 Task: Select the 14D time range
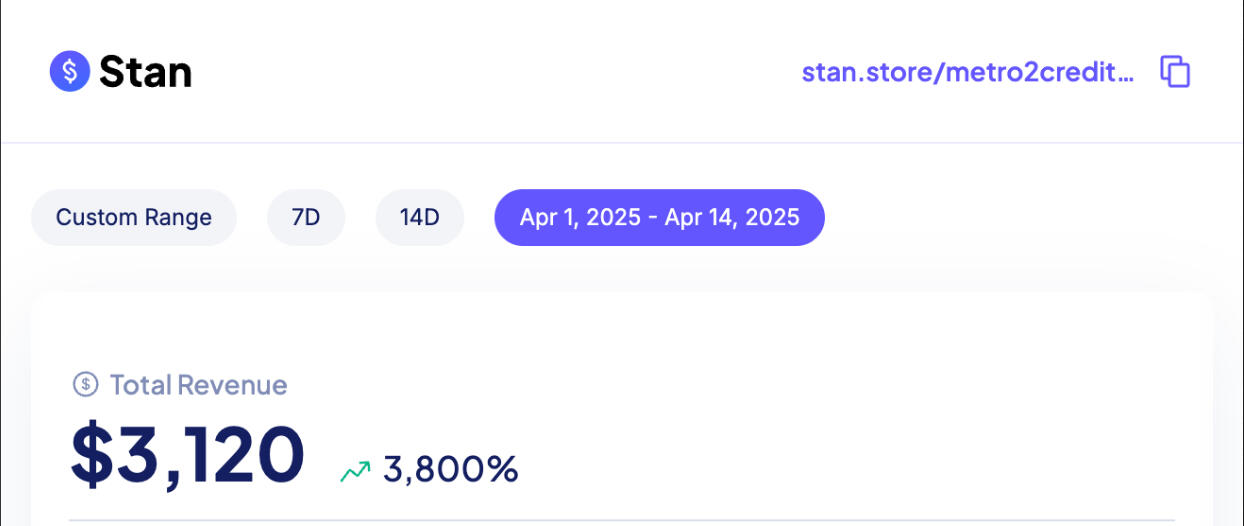pyautogui.click(x=420, y=217)
